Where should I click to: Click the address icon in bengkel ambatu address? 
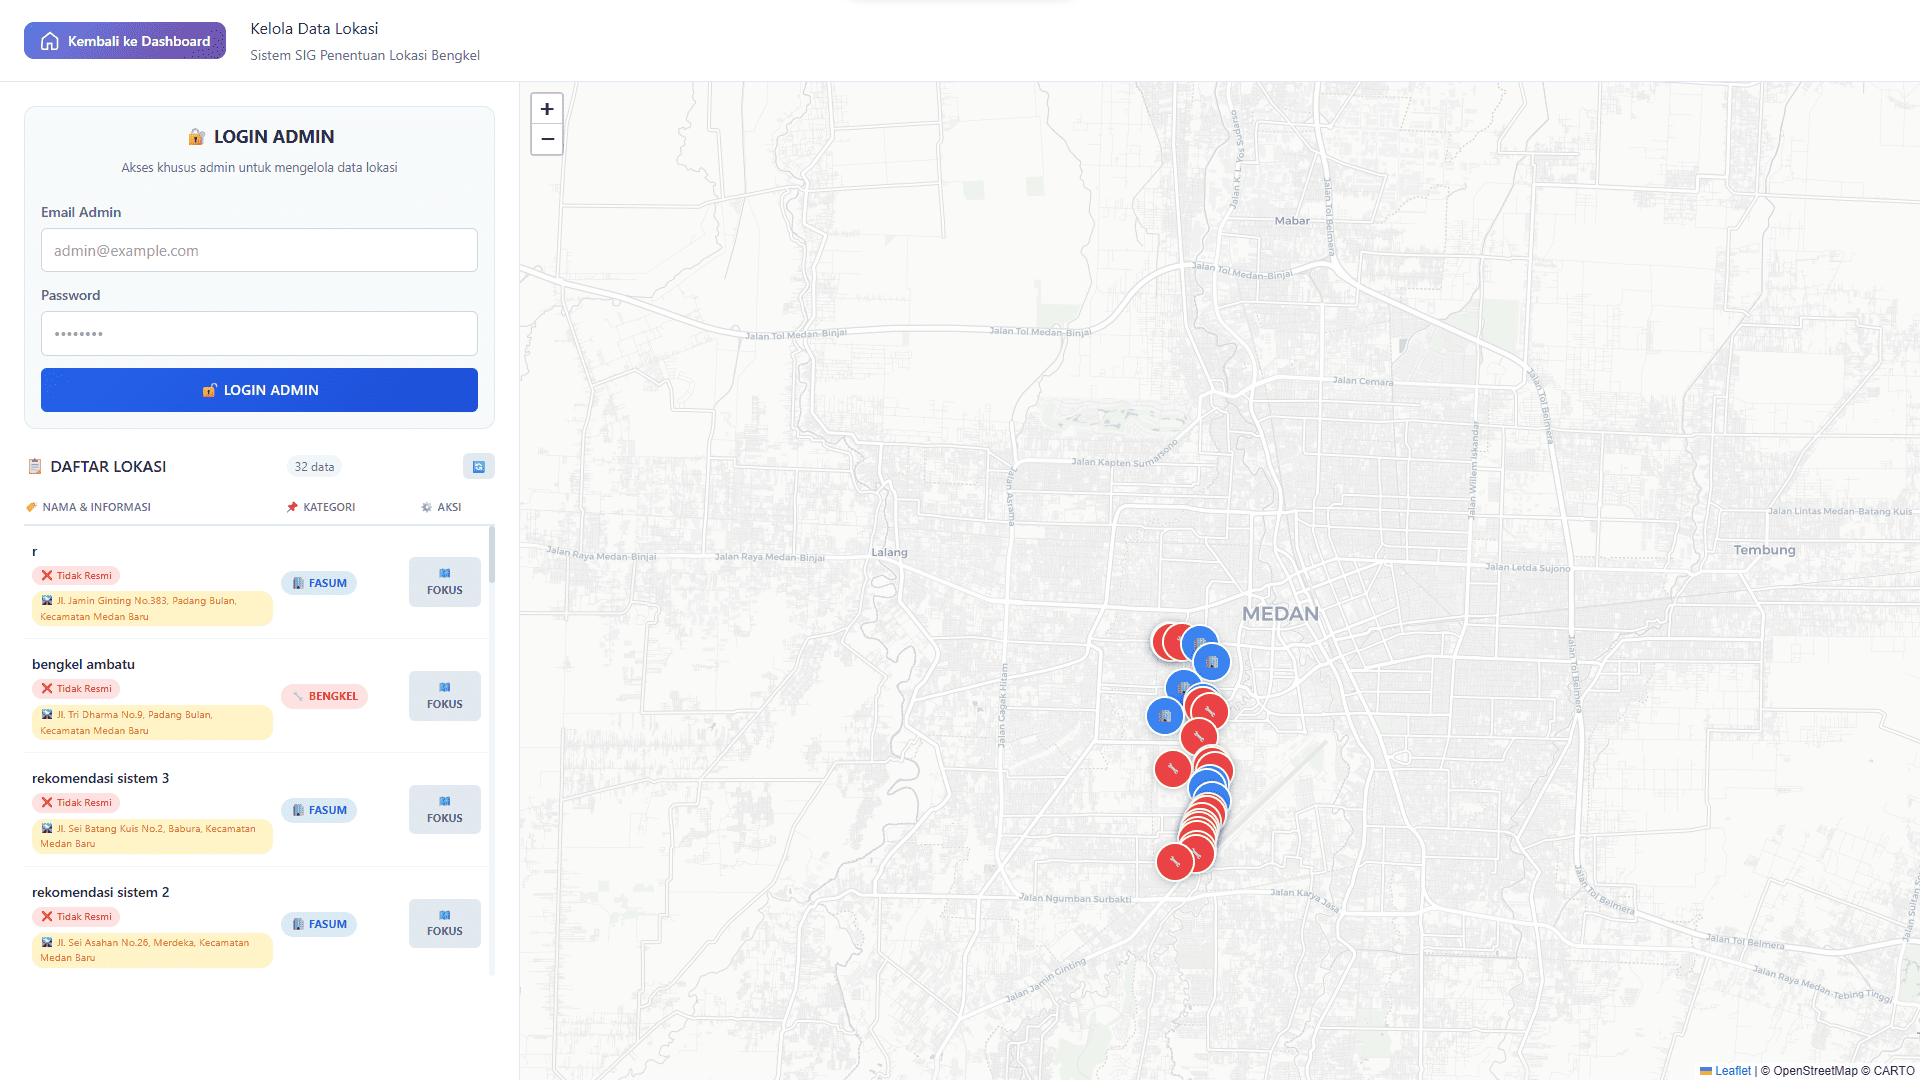pos(47,715)
